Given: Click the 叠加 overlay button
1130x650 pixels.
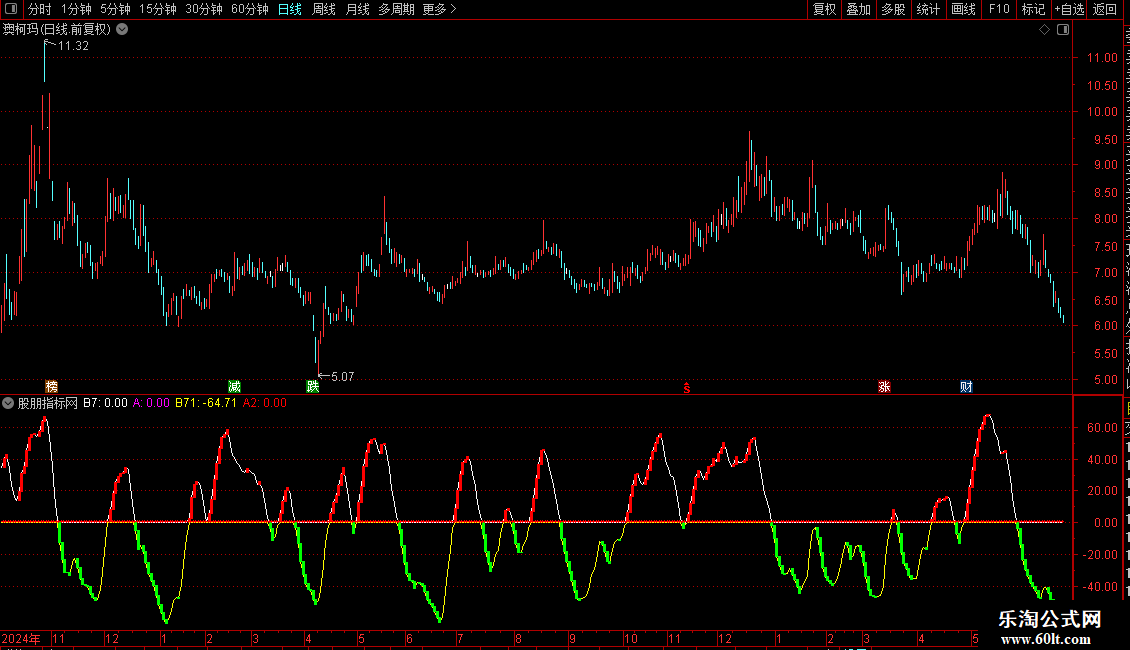Looking at the screenshot, I should [x=858, y=9].
